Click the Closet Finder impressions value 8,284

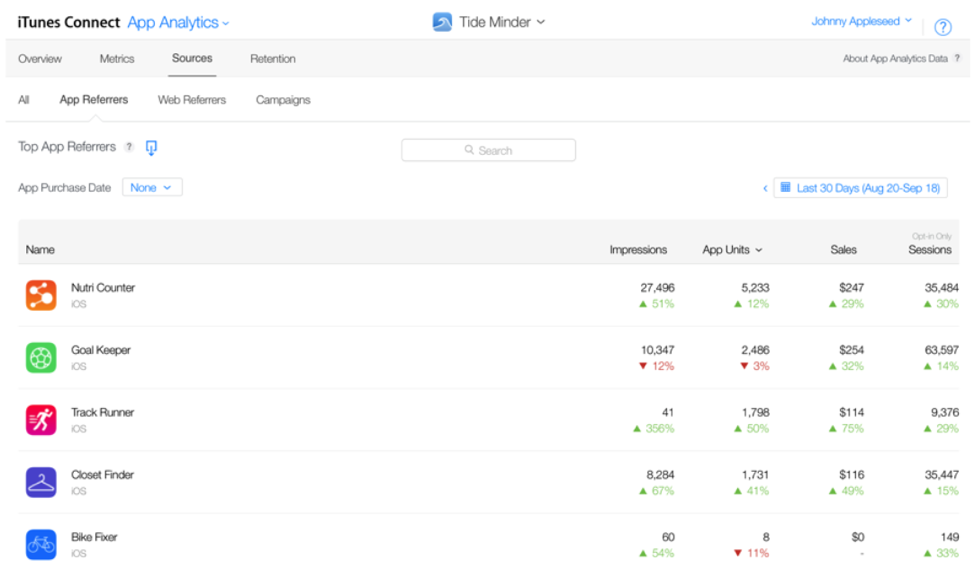pos(660,475)
